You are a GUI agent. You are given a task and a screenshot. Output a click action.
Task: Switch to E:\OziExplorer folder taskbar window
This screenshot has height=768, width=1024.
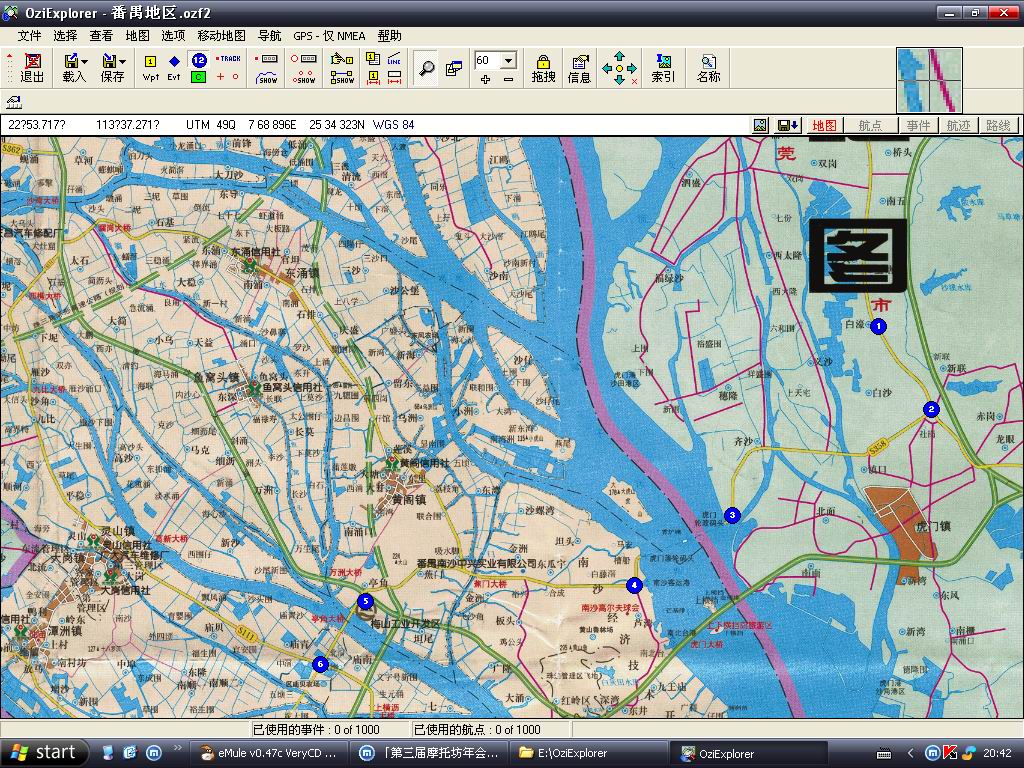point(590,753)
